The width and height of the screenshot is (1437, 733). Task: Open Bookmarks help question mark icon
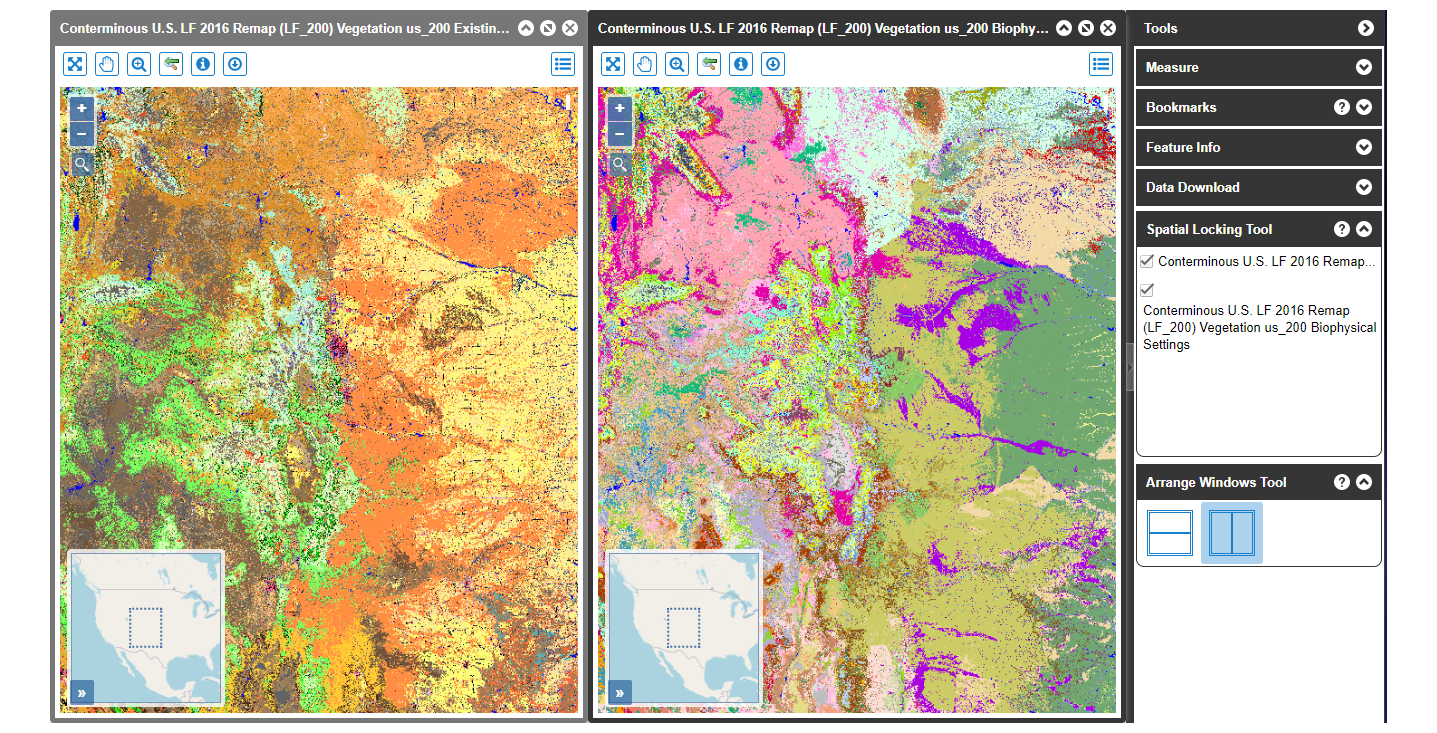pos(1342,108)
